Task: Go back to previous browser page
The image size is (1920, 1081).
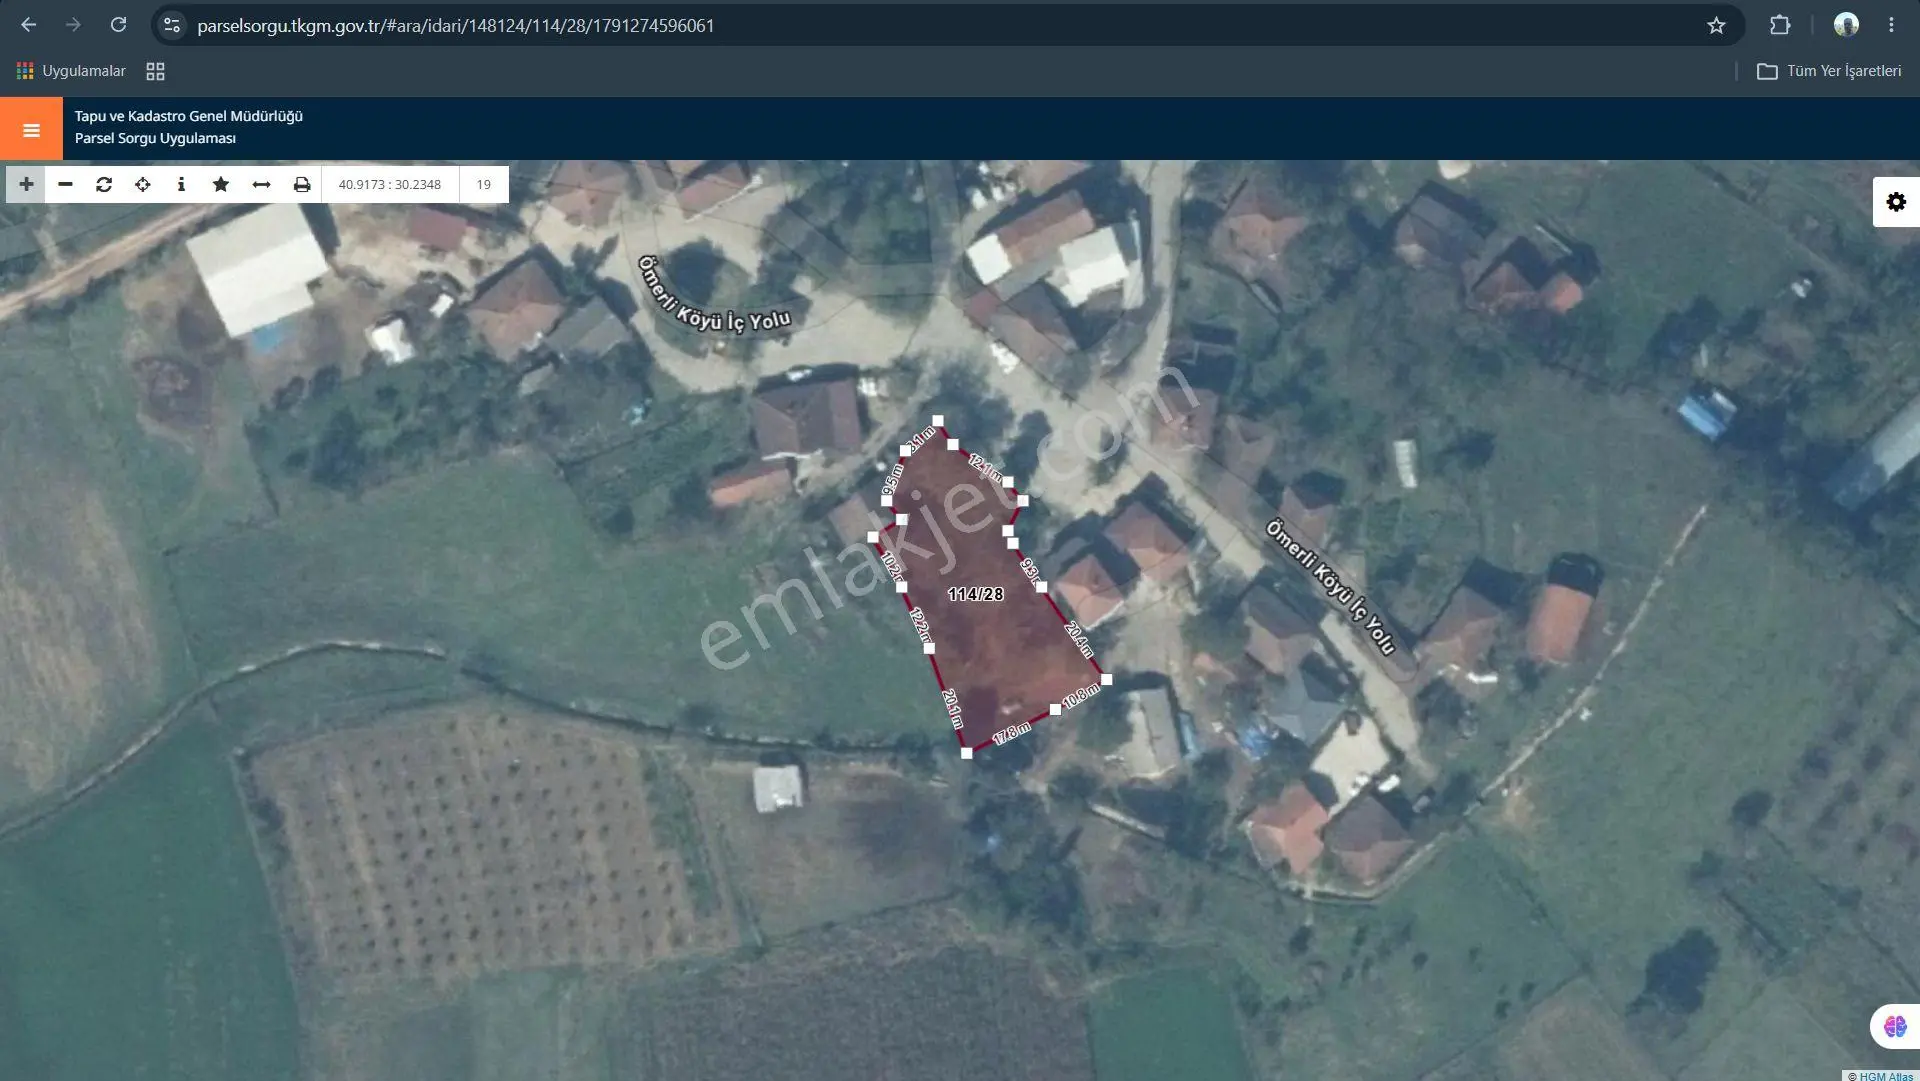Action: [28, 25]
